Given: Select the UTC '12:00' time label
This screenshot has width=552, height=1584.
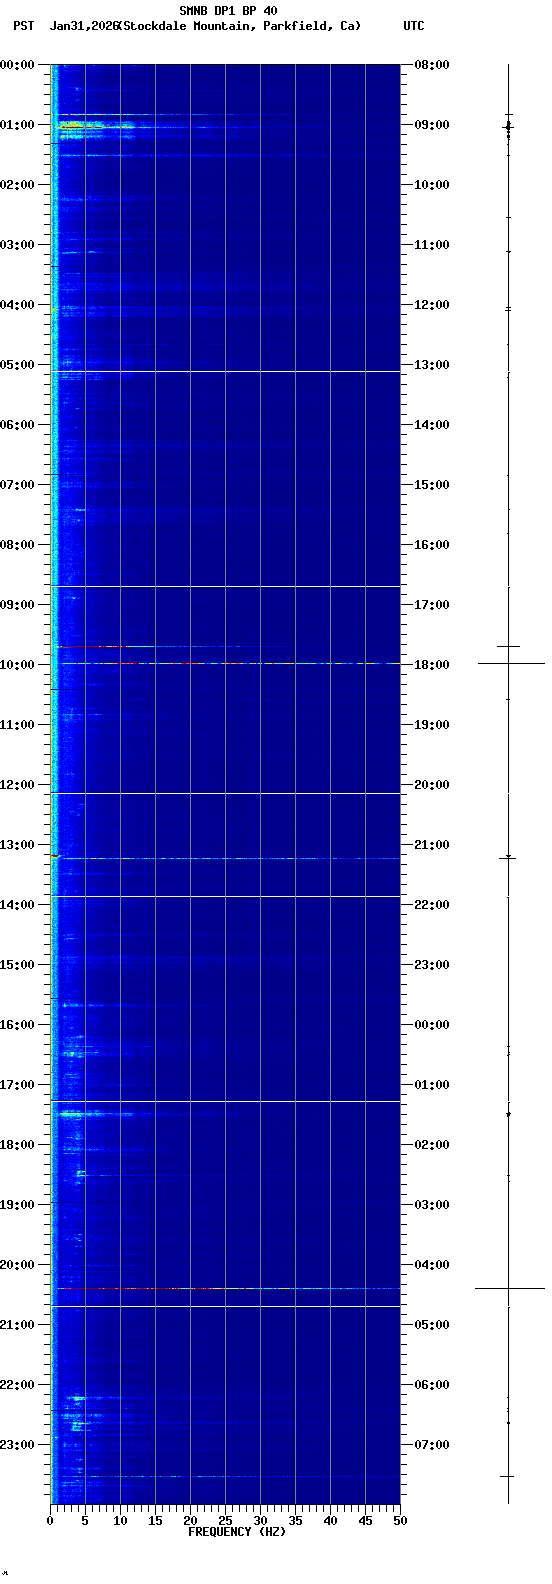Looking at the screenshot, I should tap(432, 305).
